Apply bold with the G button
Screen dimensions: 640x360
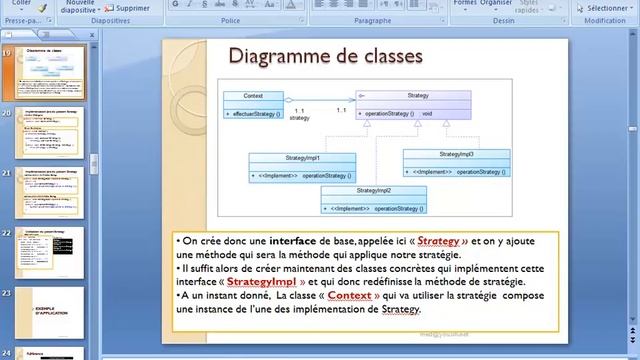point(175,4)
